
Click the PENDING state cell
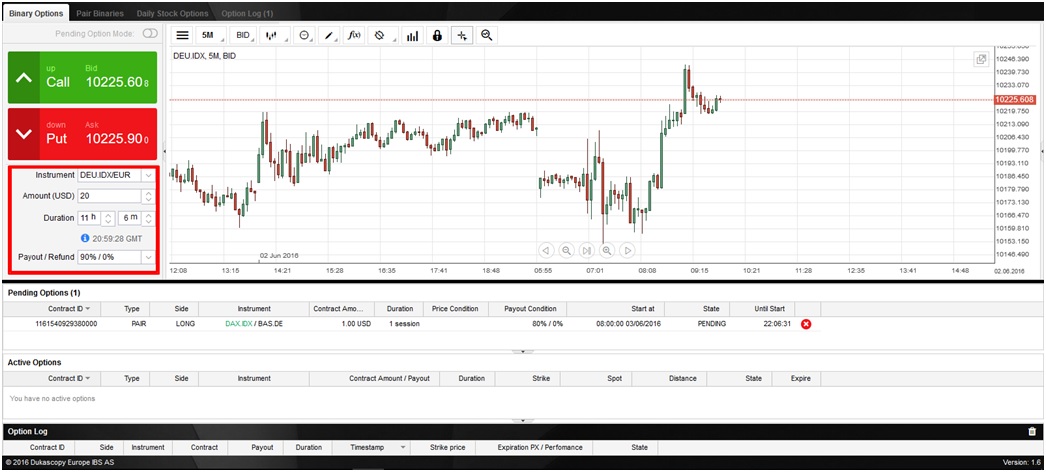711,324
